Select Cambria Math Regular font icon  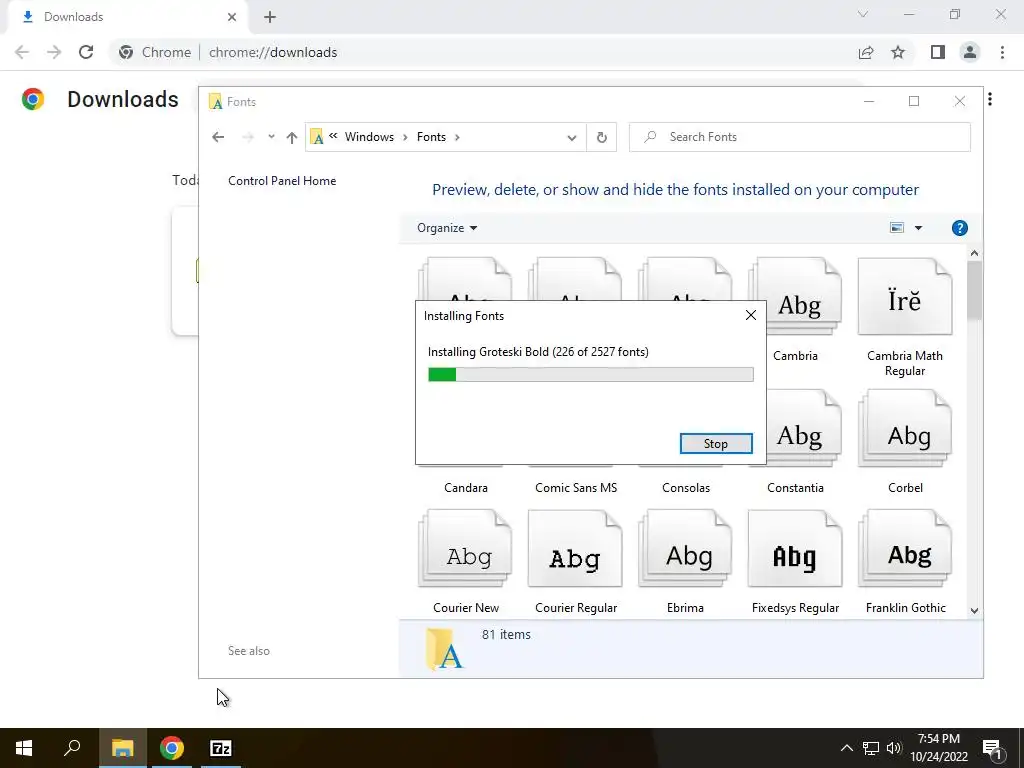click(x=904, y=297)
